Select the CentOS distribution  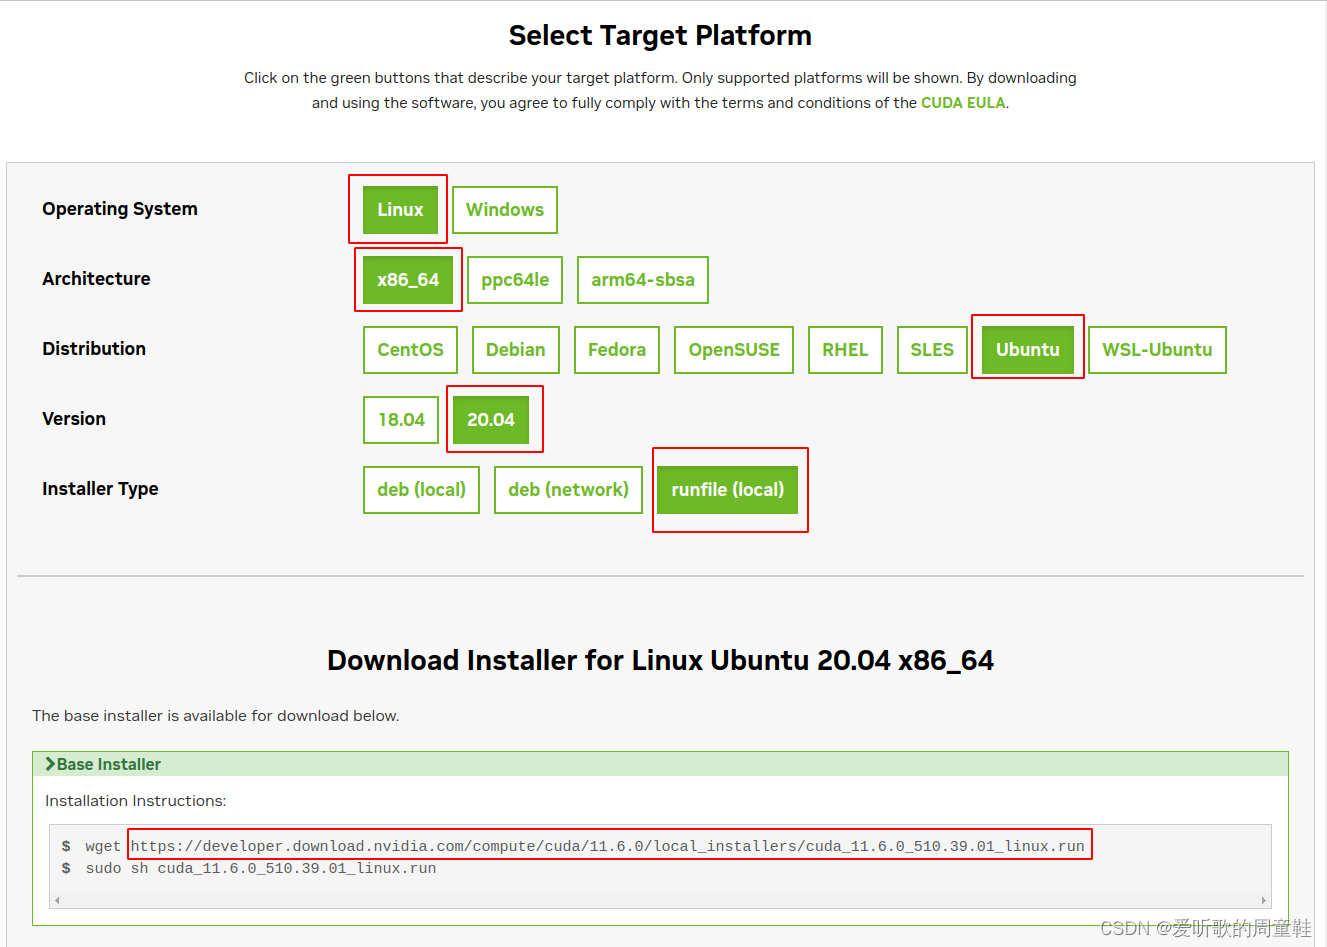point(409,350)
